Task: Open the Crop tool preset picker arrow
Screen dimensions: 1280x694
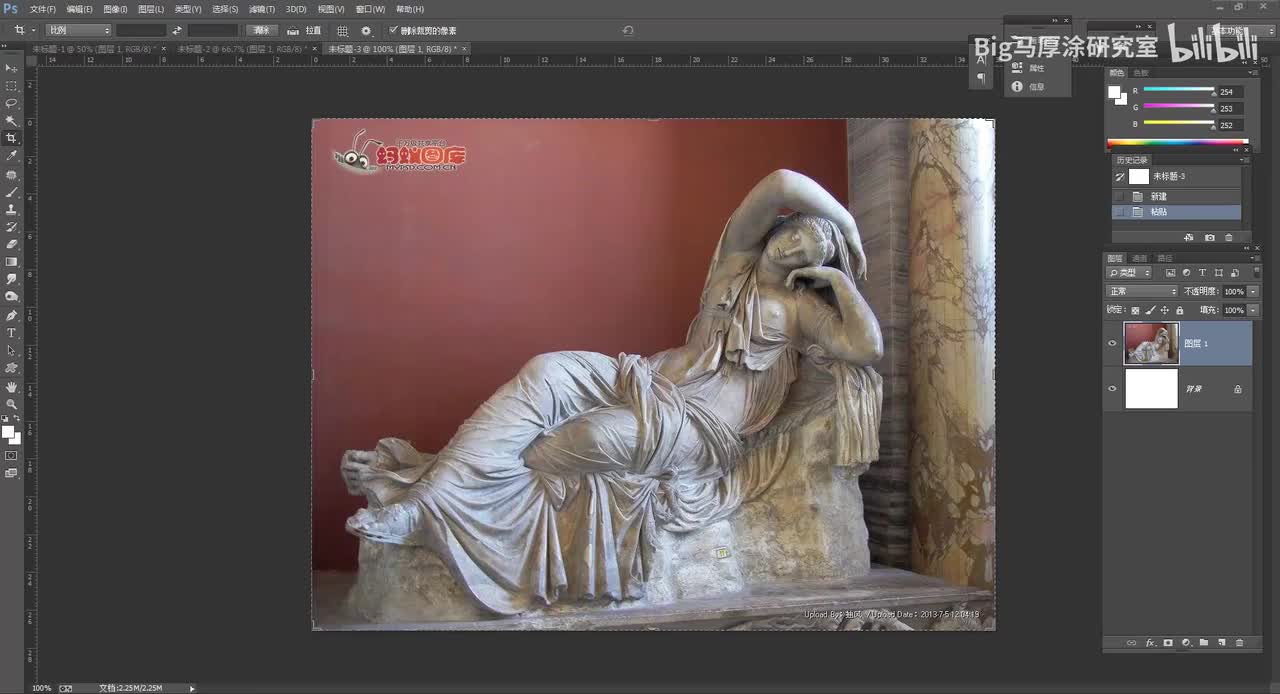Action: [x=33, y=30]
